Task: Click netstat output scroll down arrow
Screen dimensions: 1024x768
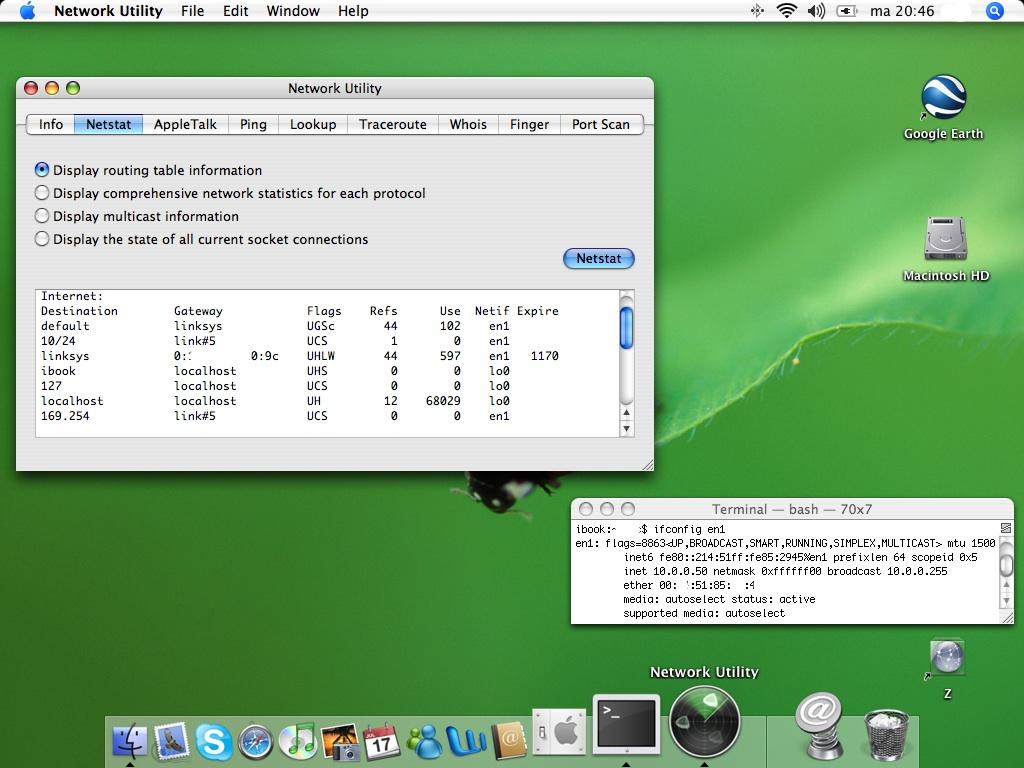Action: (x=626, y=428)
